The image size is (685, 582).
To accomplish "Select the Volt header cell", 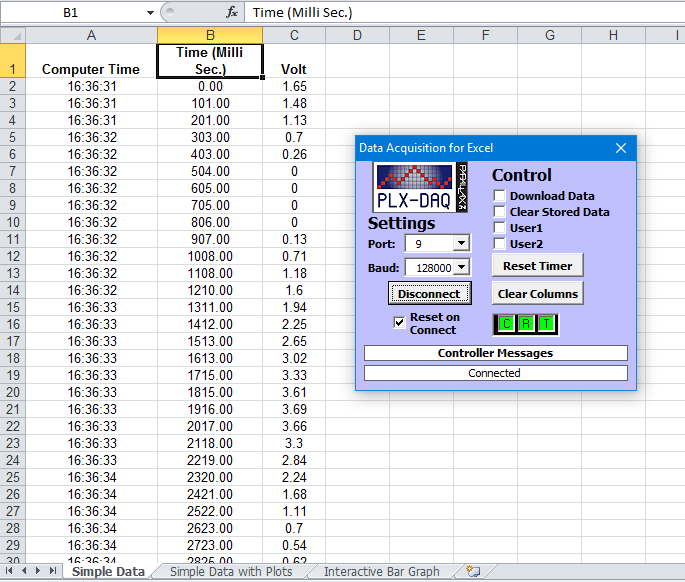I will (294, 61).
